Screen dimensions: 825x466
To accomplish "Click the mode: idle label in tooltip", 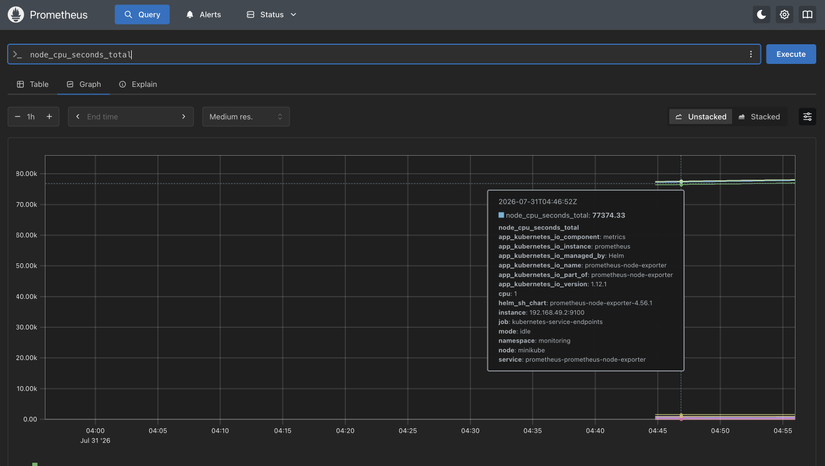I will tap(515, 331).
